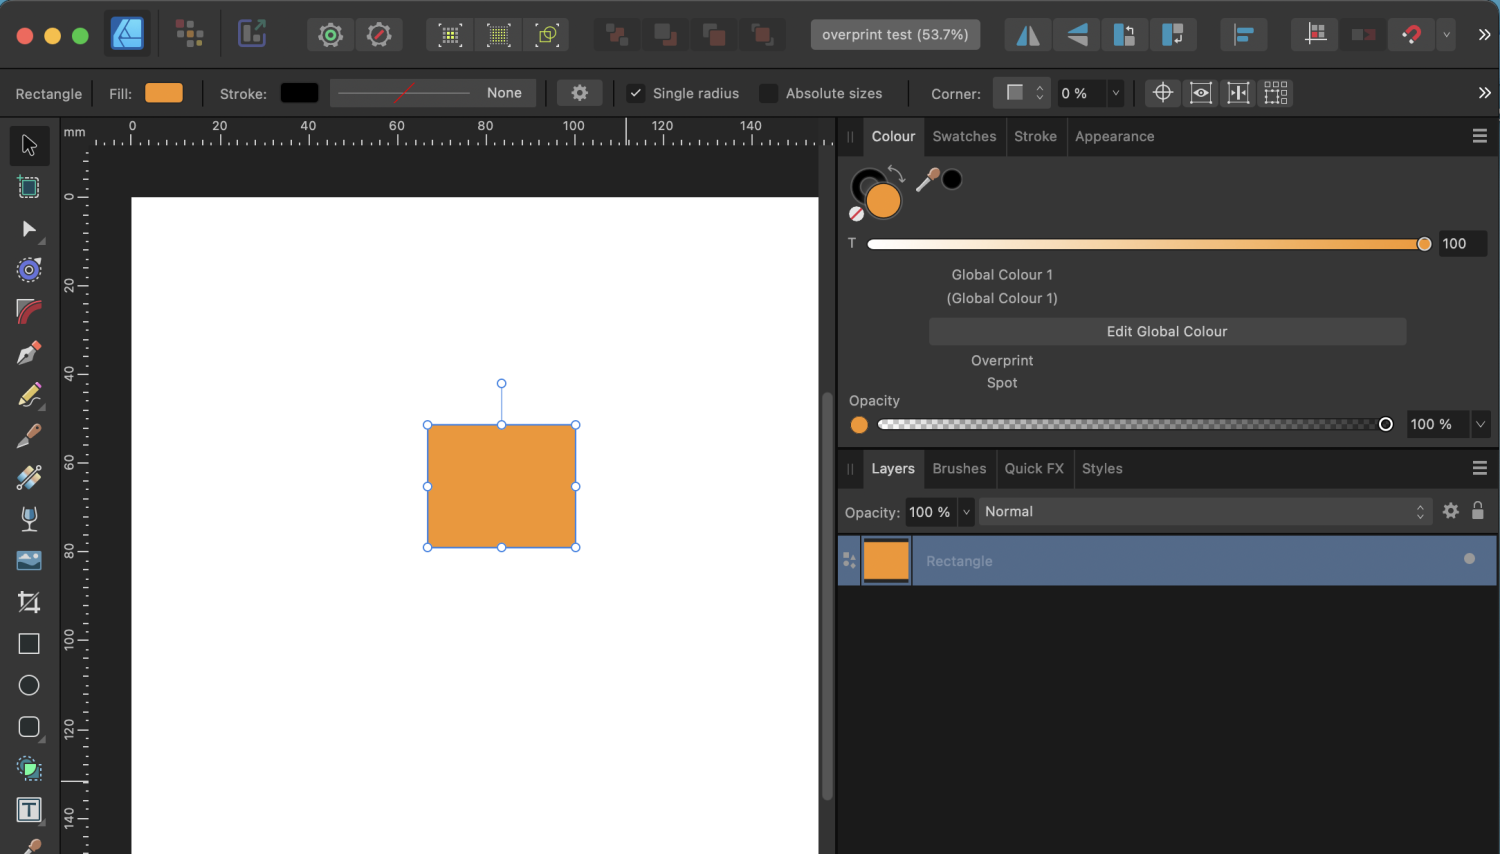Click the Edit Global Colour button
The width and height of the screenshot is (1500, 854).
click(1166, 331)
